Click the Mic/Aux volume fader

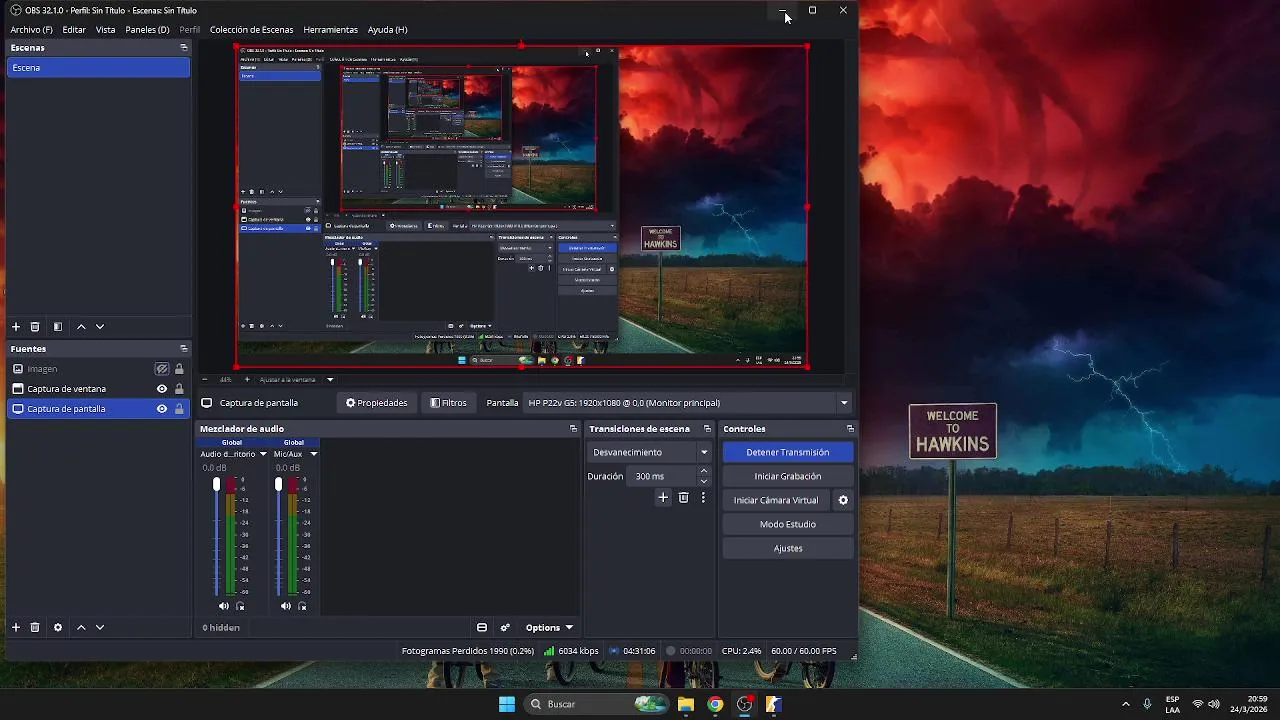pos(278,484)
